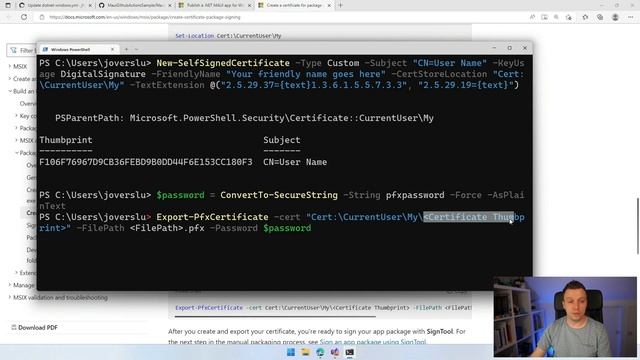This screenshot has height=360, width=640.
Task: Click the filter icon in the docs sidebar
Action: [13, 50]
